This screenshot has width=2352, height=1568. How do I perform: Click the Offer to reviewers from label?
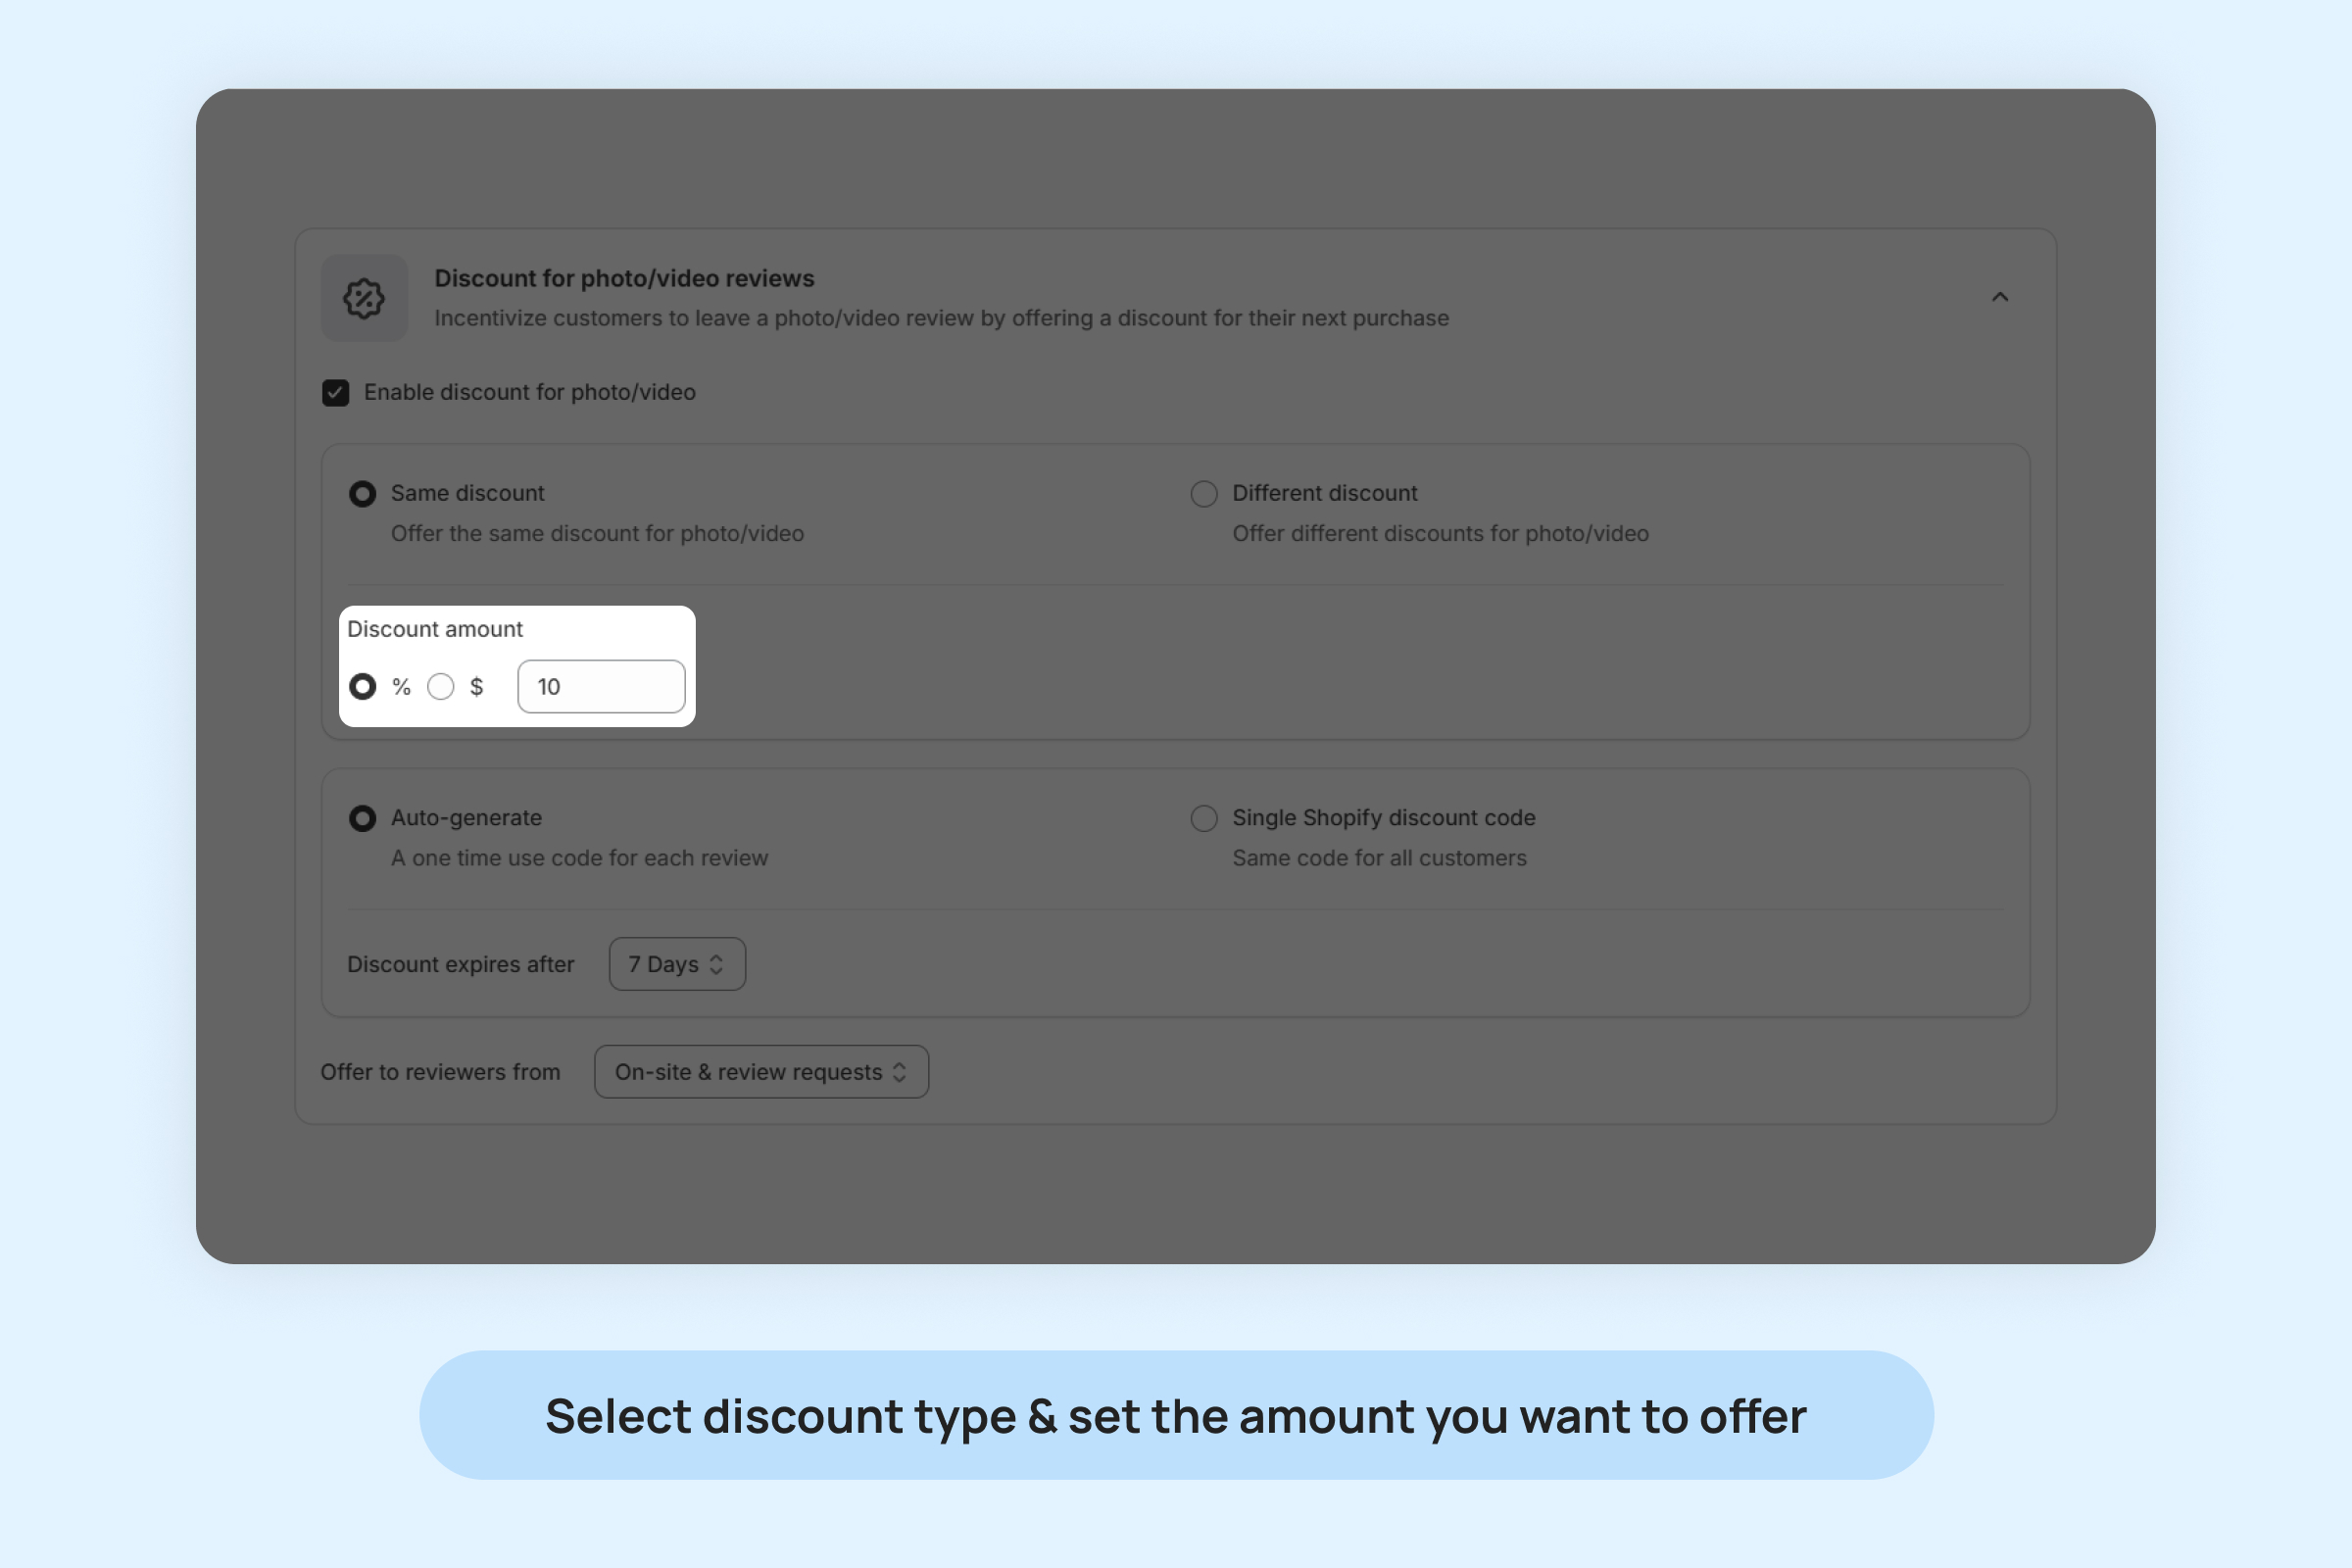[x=440, y=1072]
